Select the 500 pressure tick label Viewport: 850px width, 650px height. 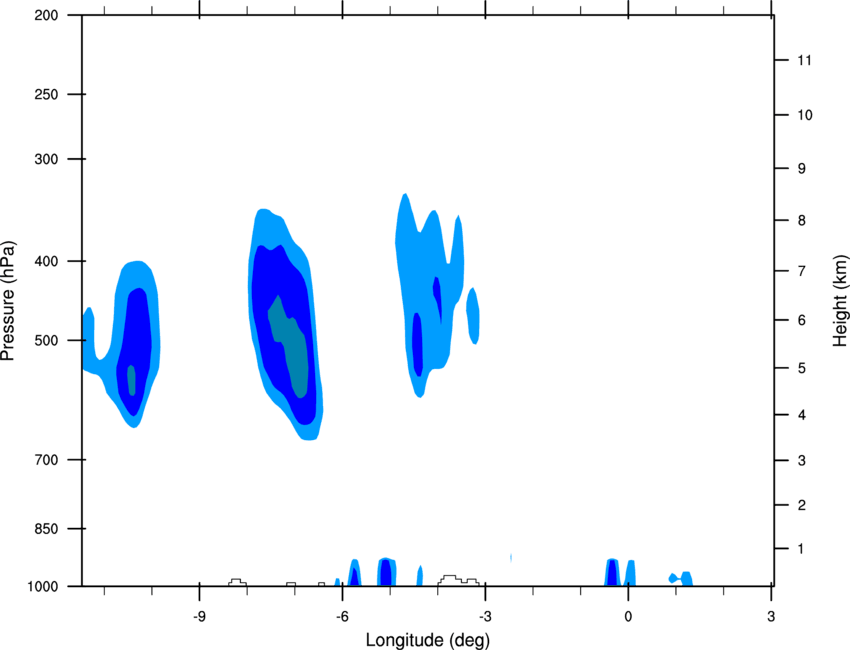click(x=46, y=340)
